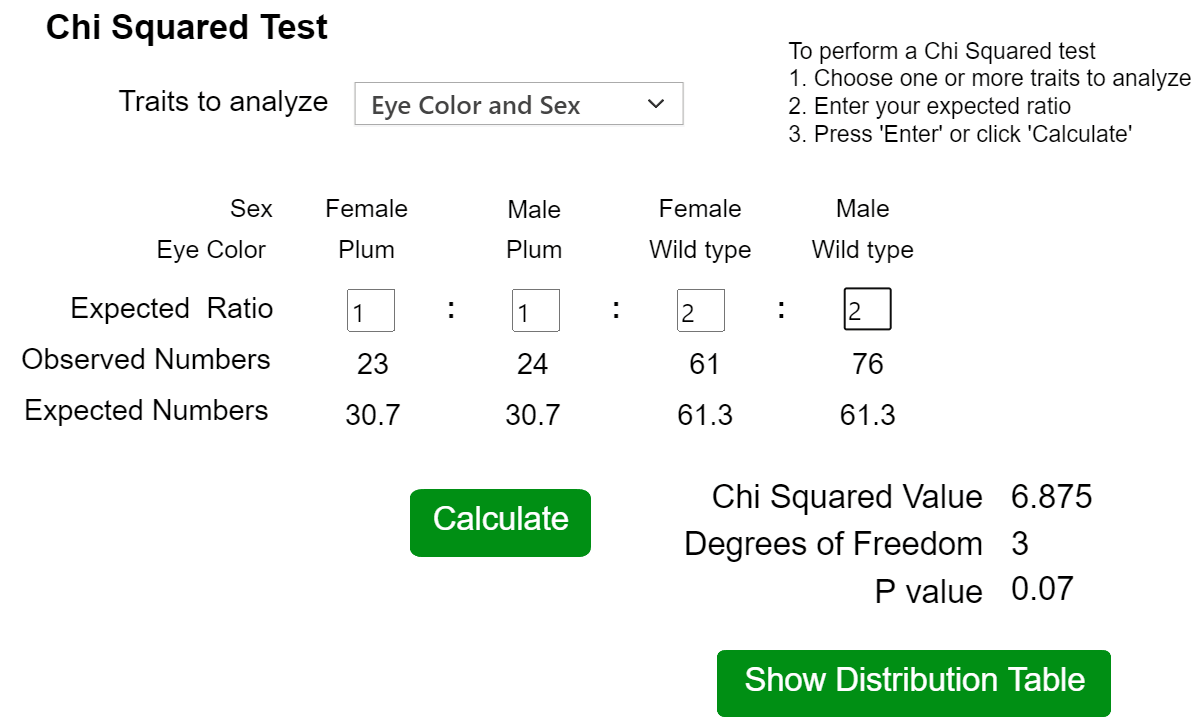1194x723 pixels.
Task: Click the Degrees of Freedom value 3
Action: tap(1020, 544)
